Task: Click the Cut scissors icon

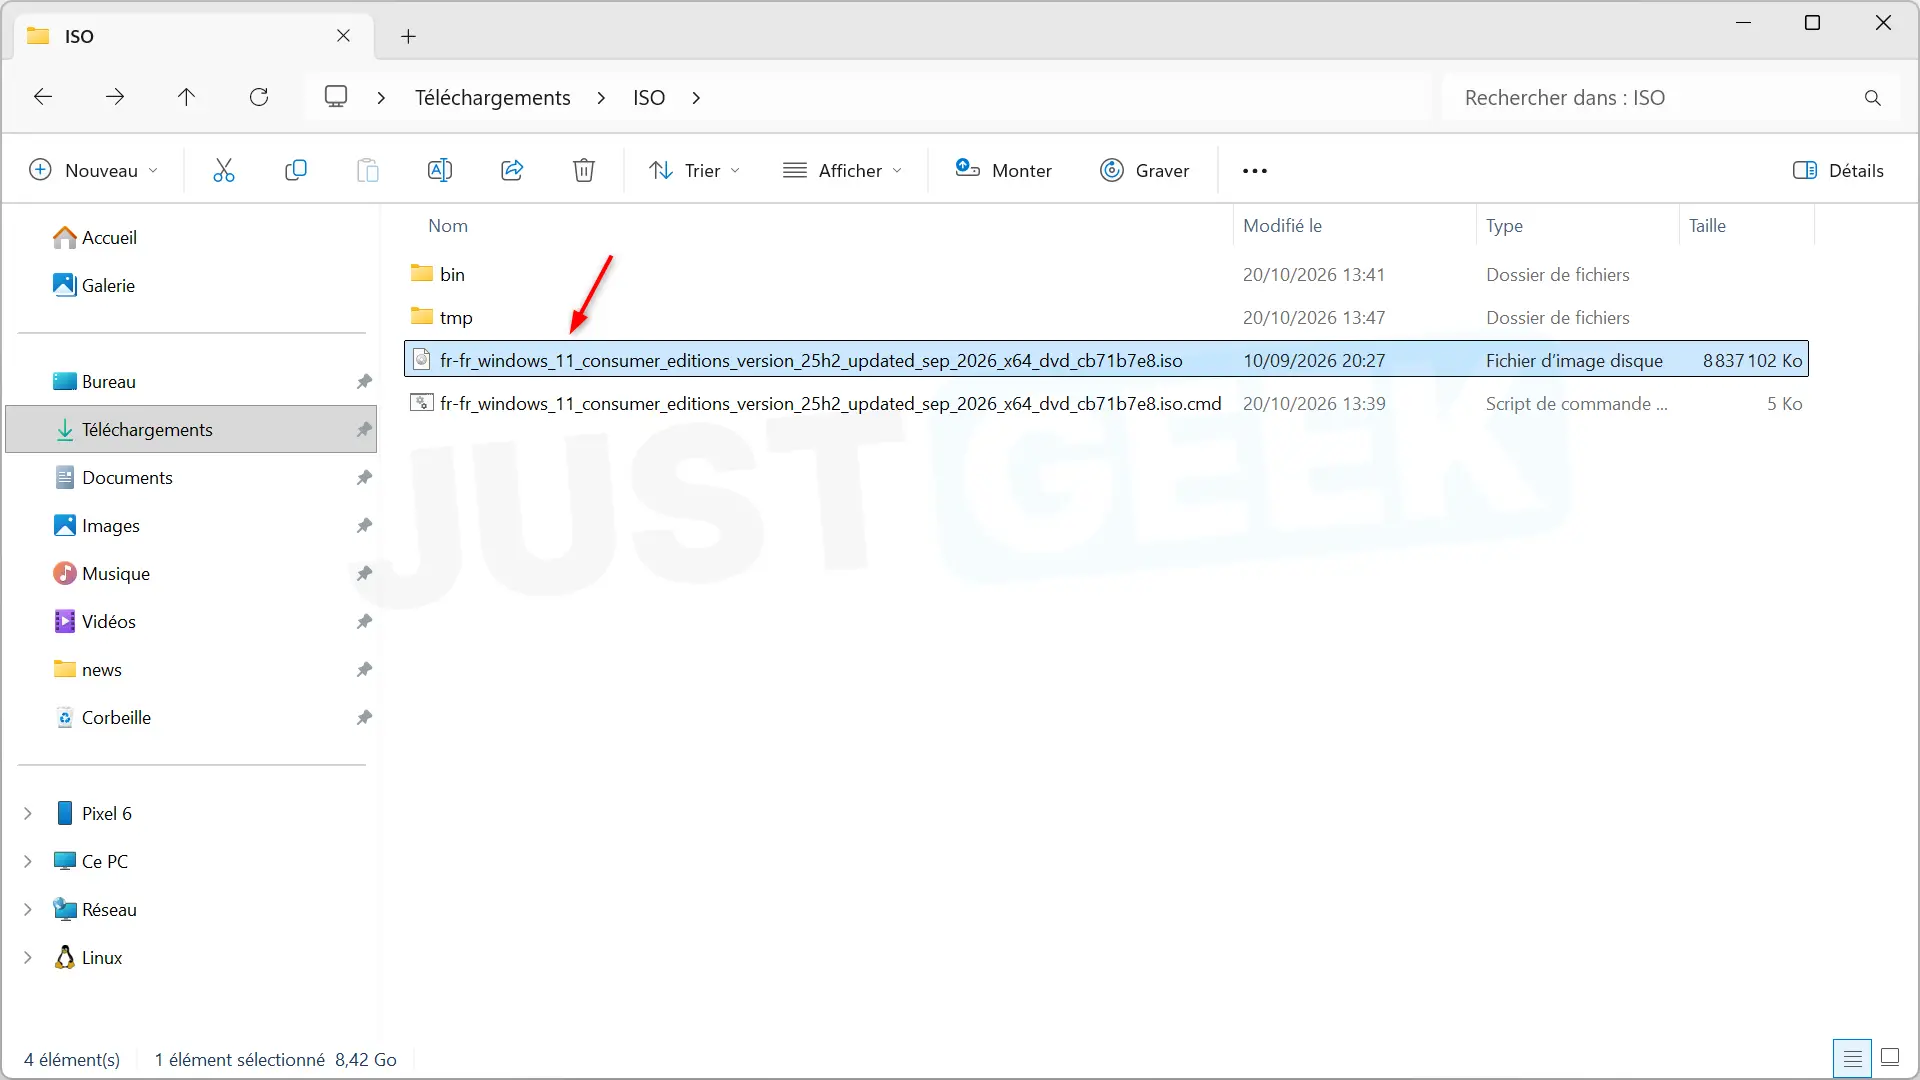Action: coord(224,171)
